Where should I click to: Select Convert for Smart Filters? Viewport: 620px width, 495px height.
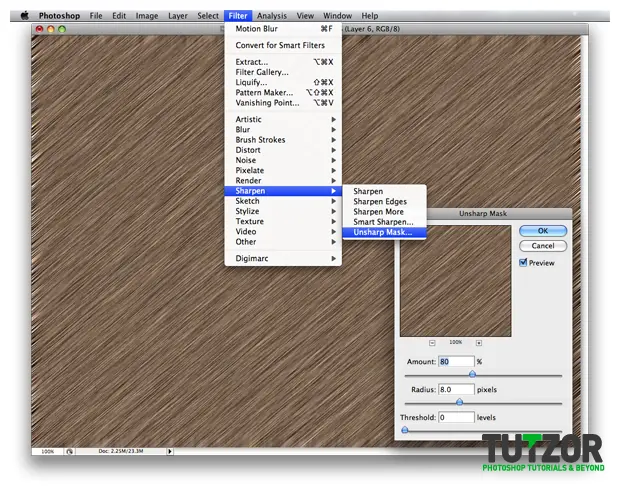(x=283, y=45)
